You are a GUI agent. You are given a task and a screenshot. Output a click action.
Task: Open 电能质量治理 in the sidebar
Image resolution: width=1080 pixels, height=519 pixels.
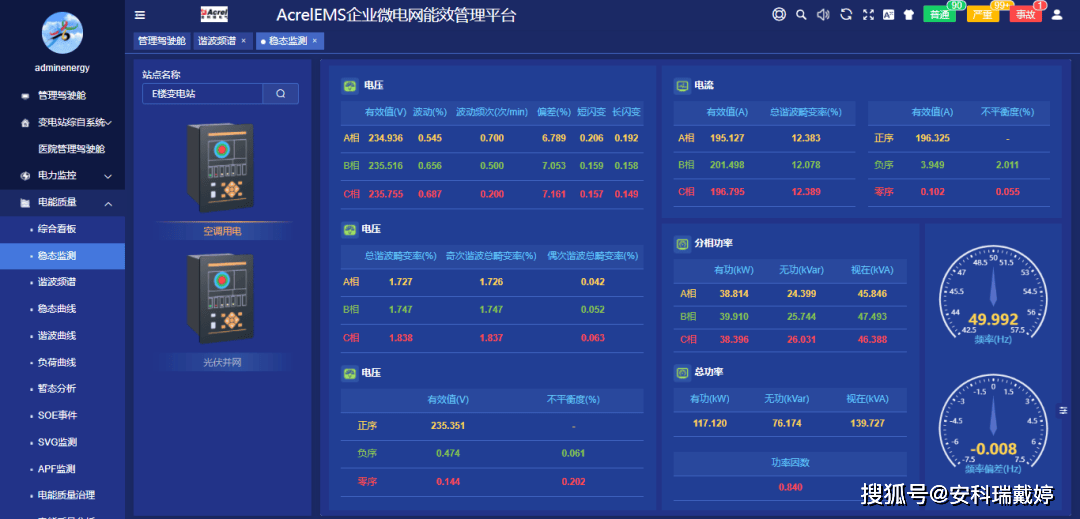coord(66,496)
